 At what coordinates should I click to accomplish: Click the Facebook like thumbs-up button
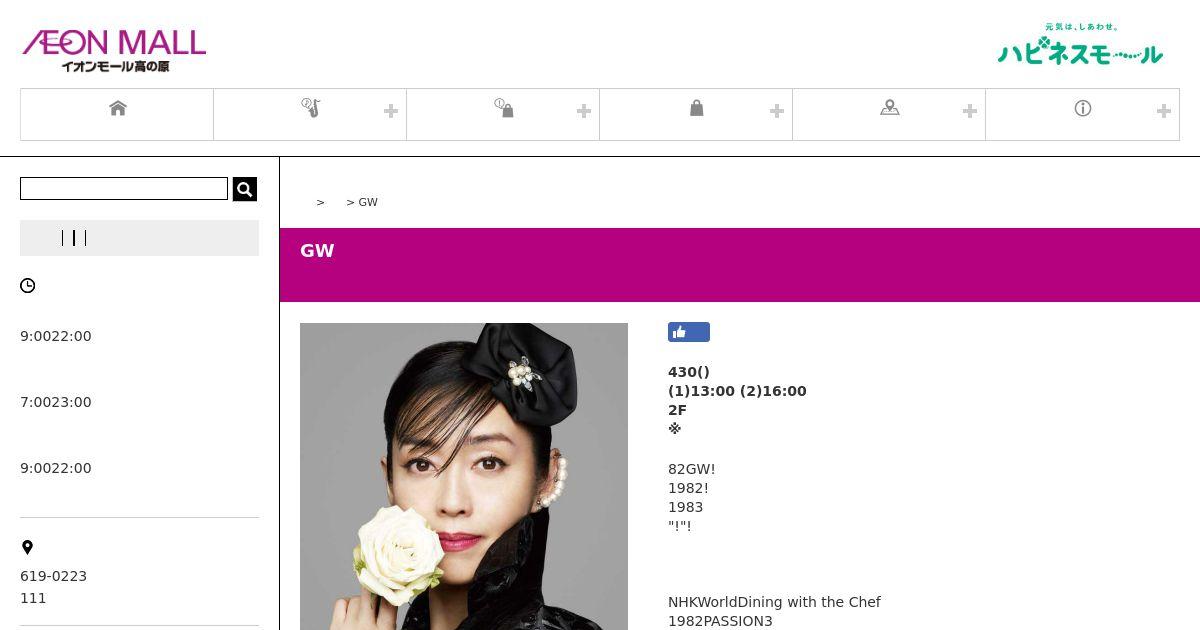point(689,332)
